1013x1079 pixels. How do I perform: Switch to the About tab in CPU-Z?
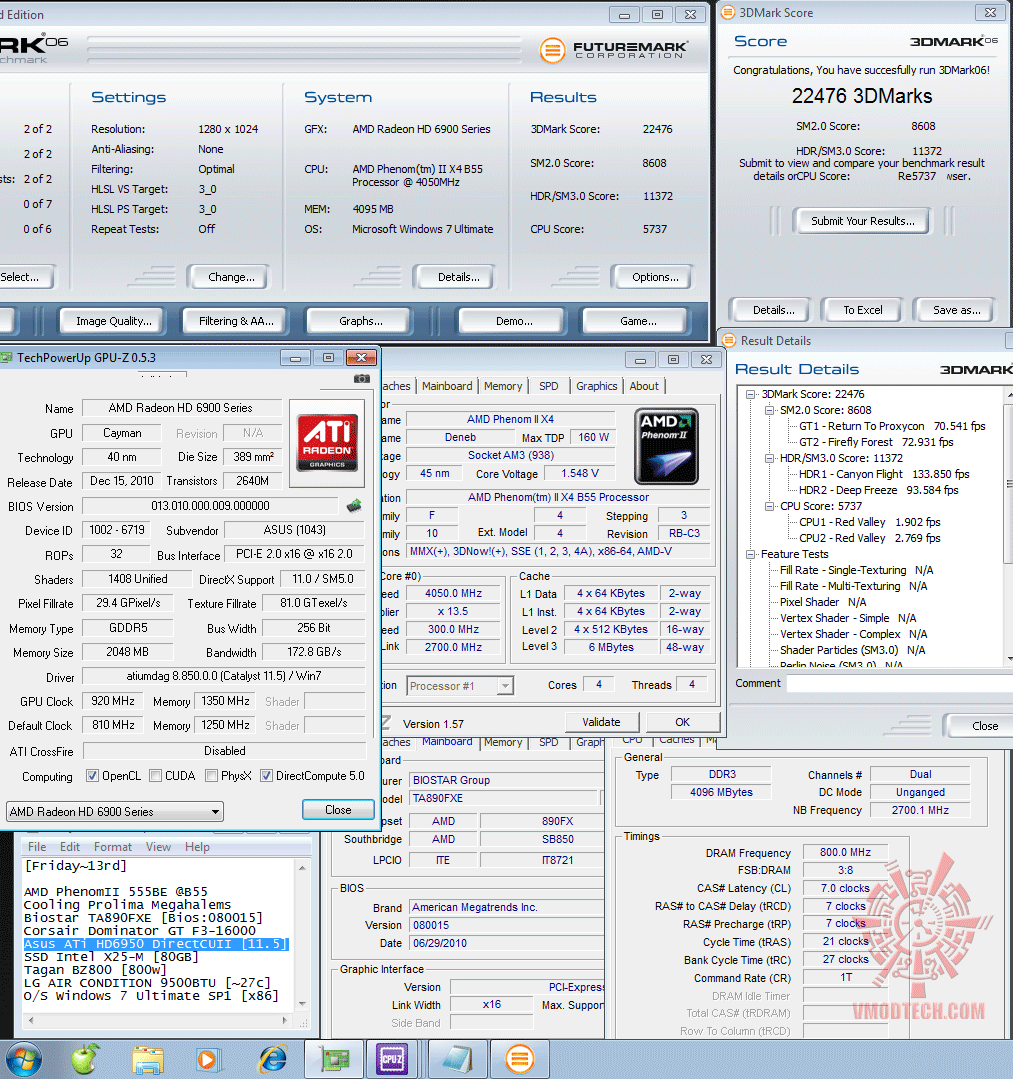click(644, 386)
